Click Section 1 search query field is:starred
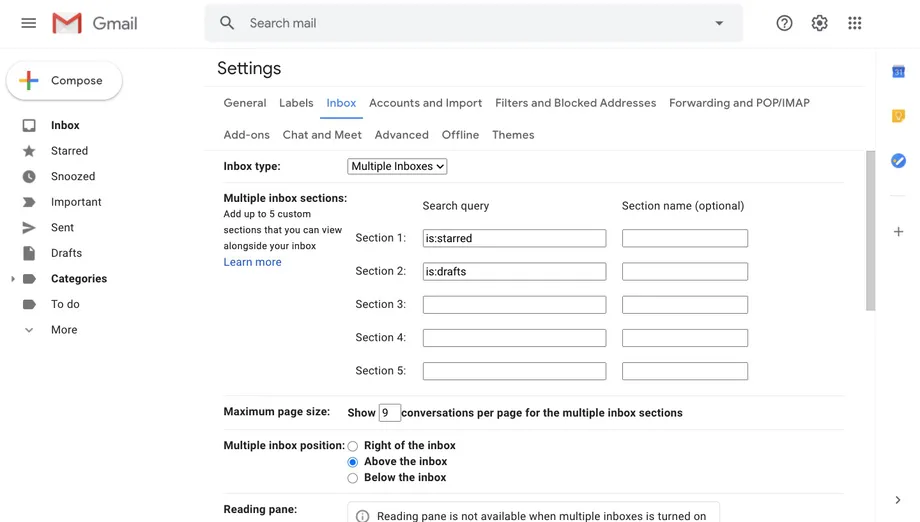The height and width of the screenshot is (522, 920). tap(515, 238)
